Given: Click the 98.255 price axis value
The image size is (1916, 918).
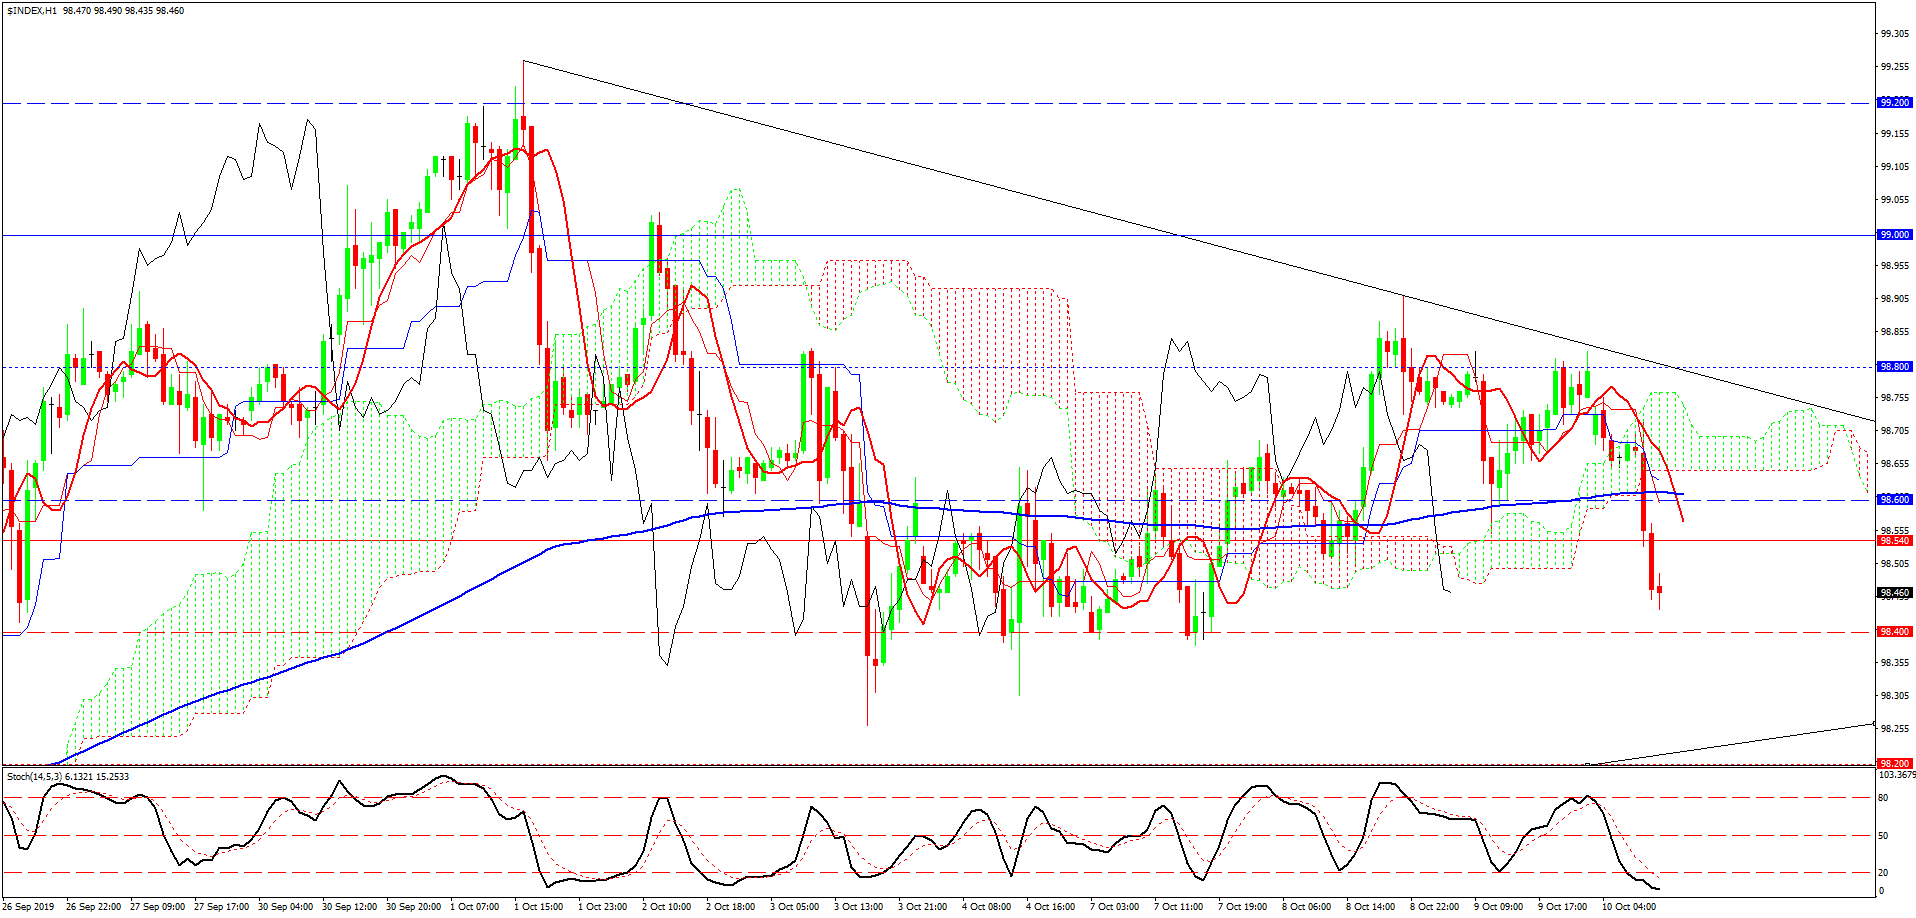Looking at the screenshot, I should [1895, 728].
